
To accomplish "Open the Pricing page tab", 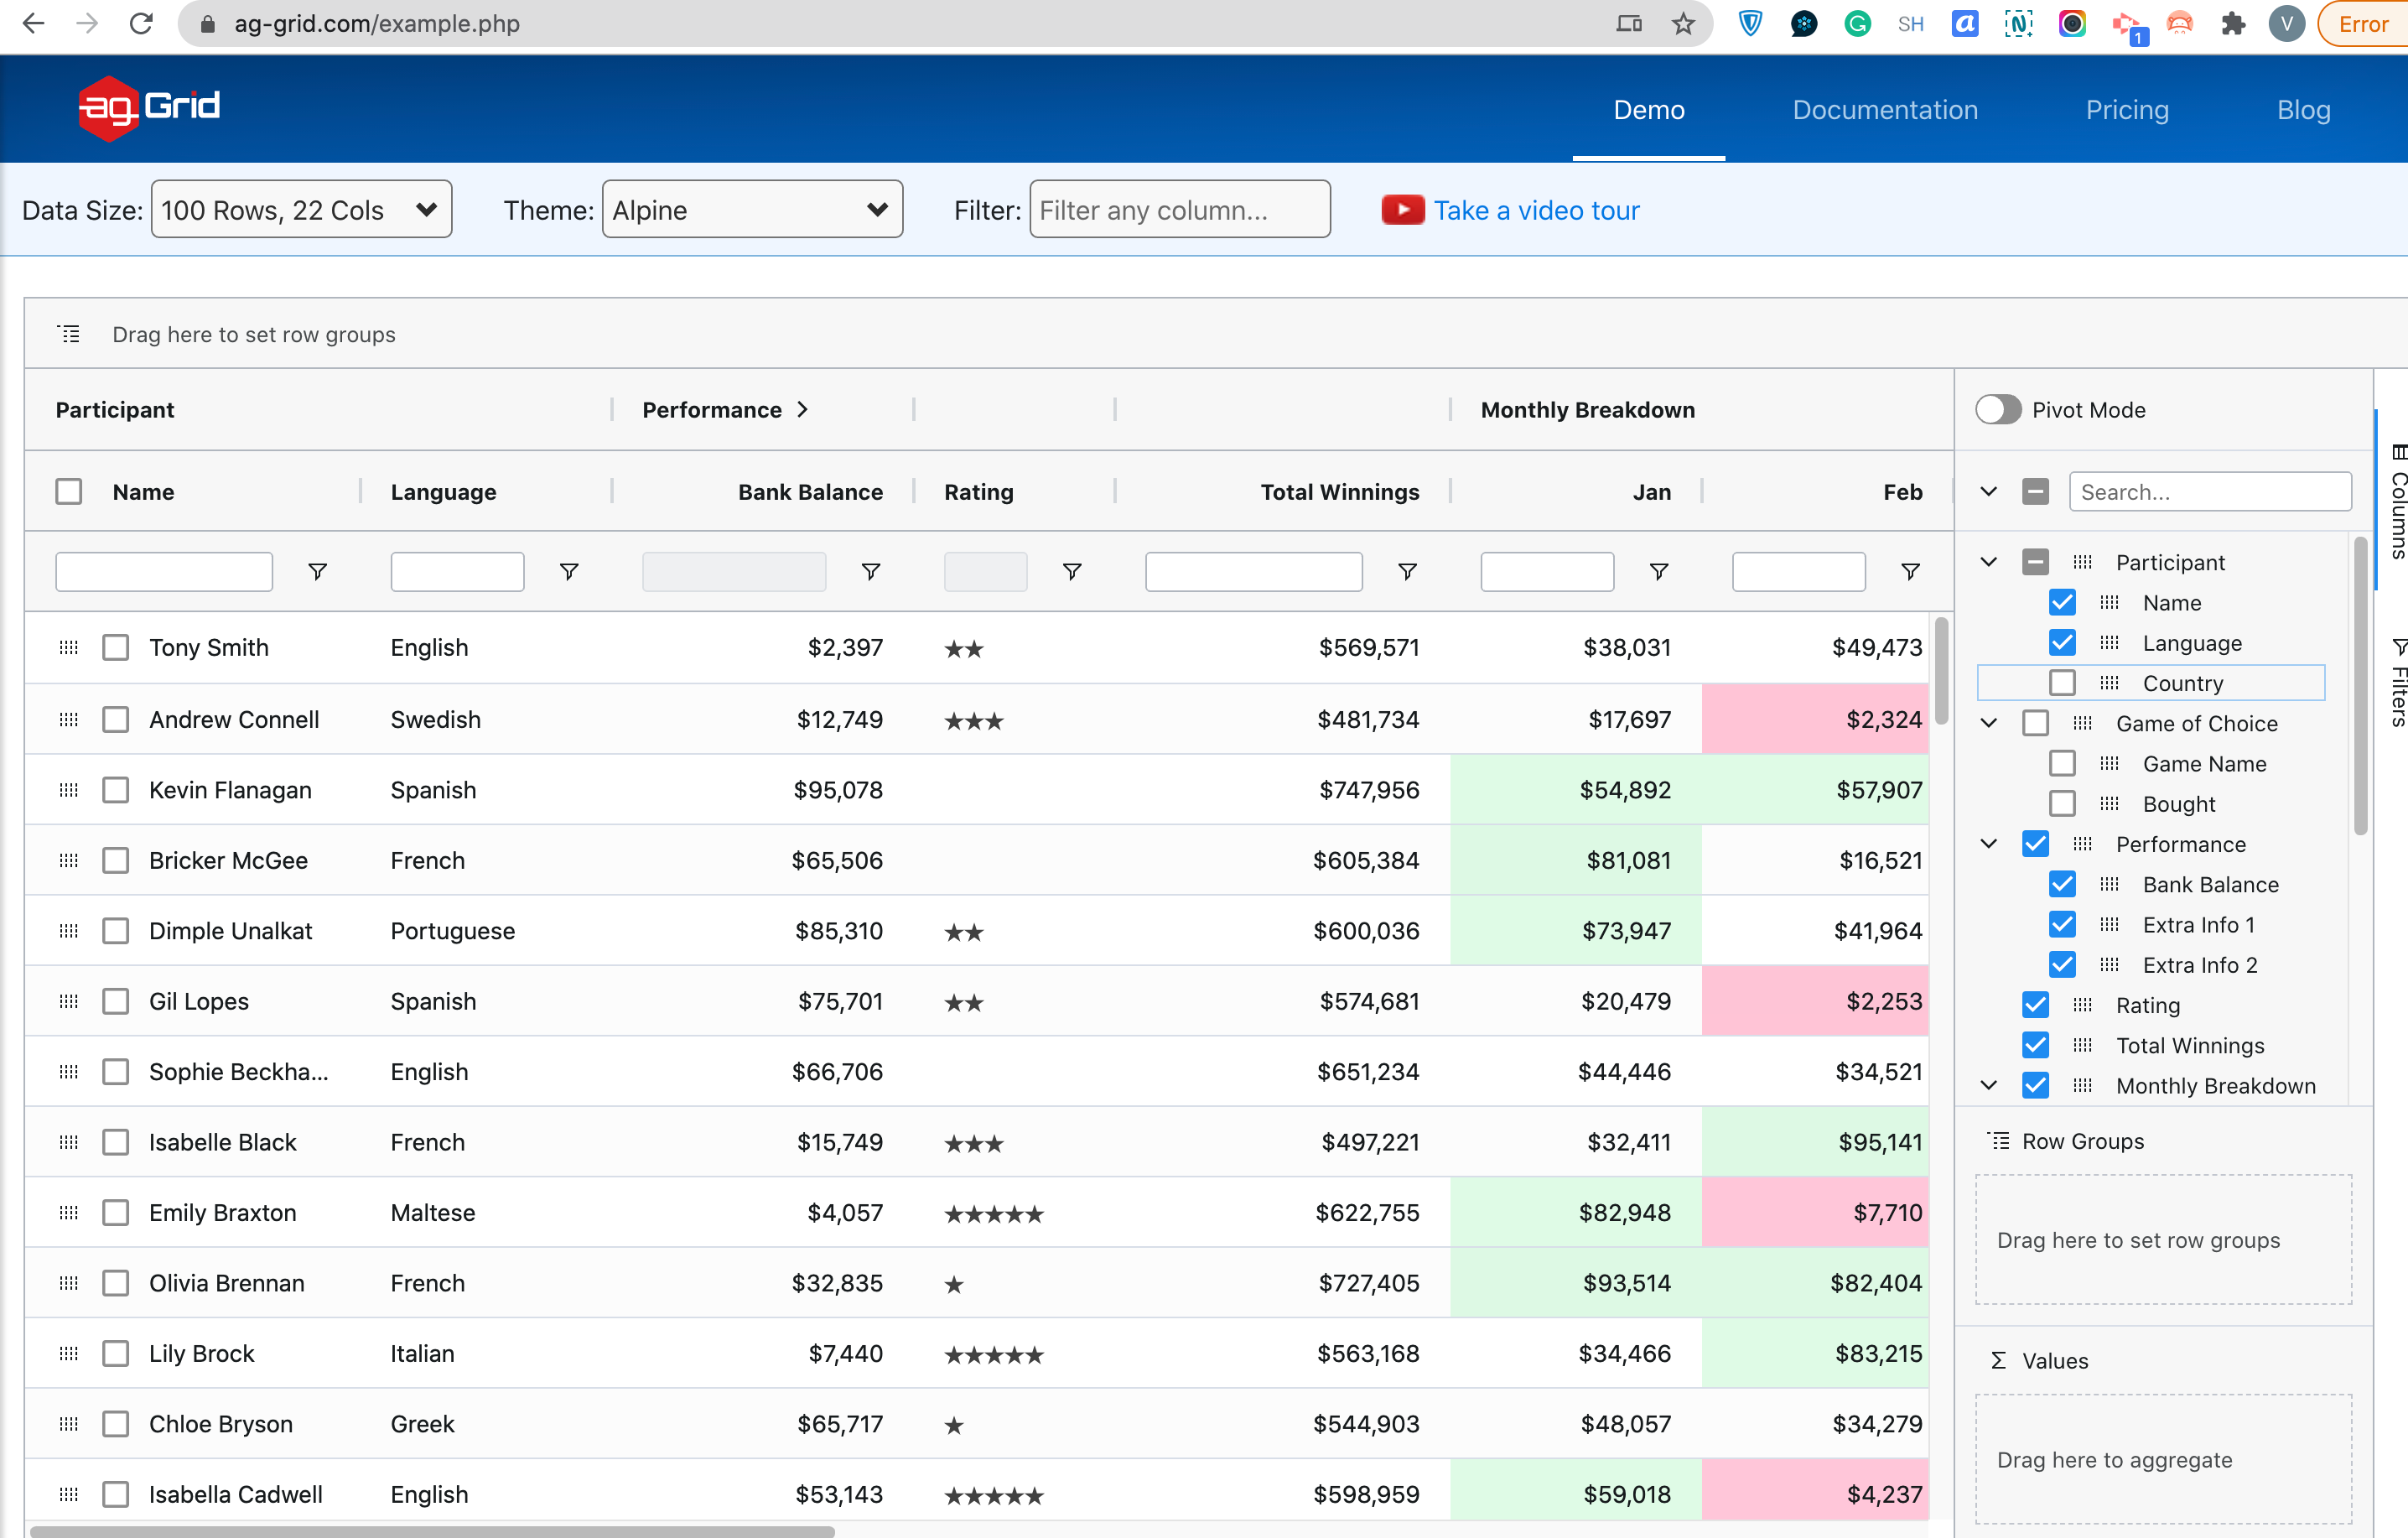I will pyautogui.click(x=2127, y=110).
